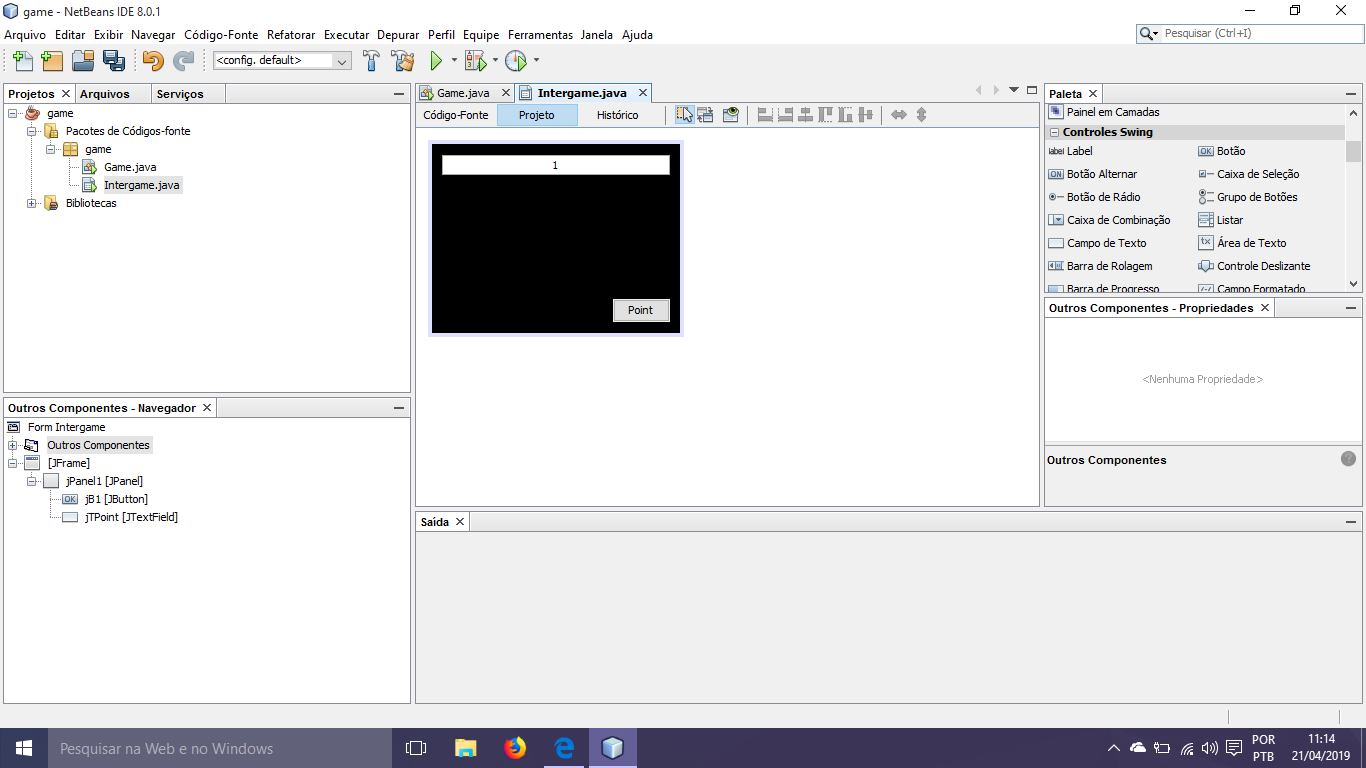Click the Open Project folder icon
Viewport: 1366px width, 768px height.
tap(83, 60)
